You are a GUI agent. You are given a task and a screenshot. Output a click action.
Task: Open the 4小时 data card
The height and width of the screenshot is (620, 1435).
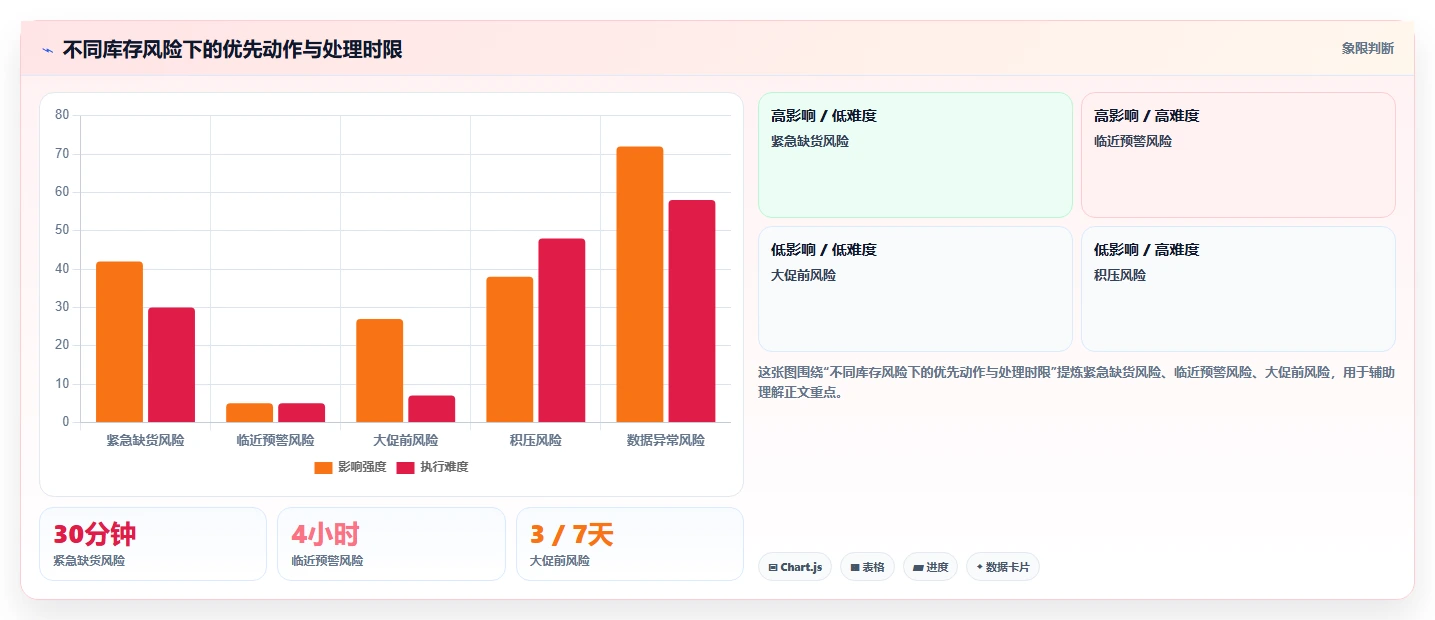391,544
